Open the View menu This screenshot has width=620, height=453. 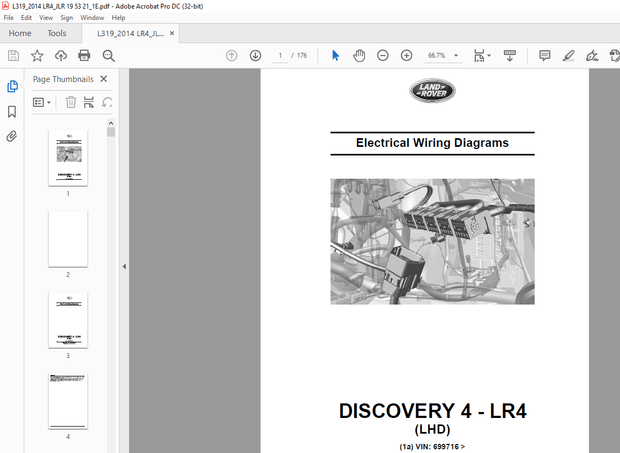pos(46,18)
